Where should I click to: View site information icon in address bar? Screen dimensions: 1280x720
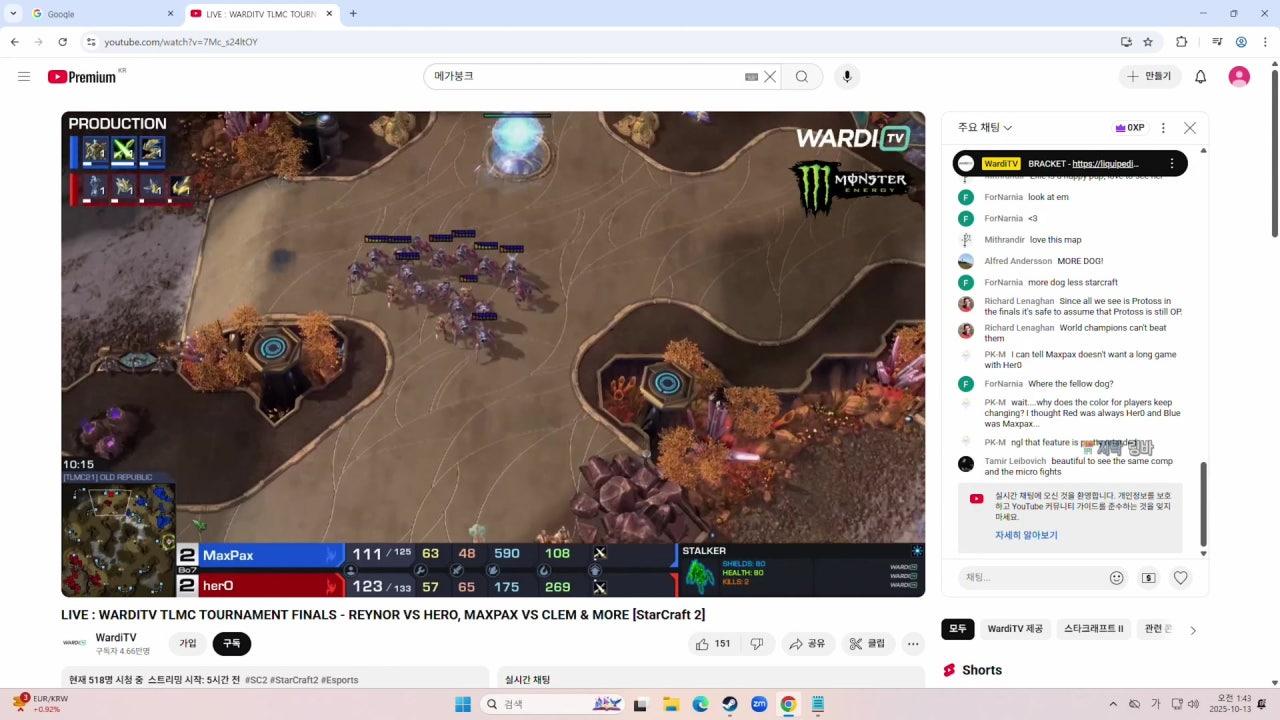click(90, 42)
